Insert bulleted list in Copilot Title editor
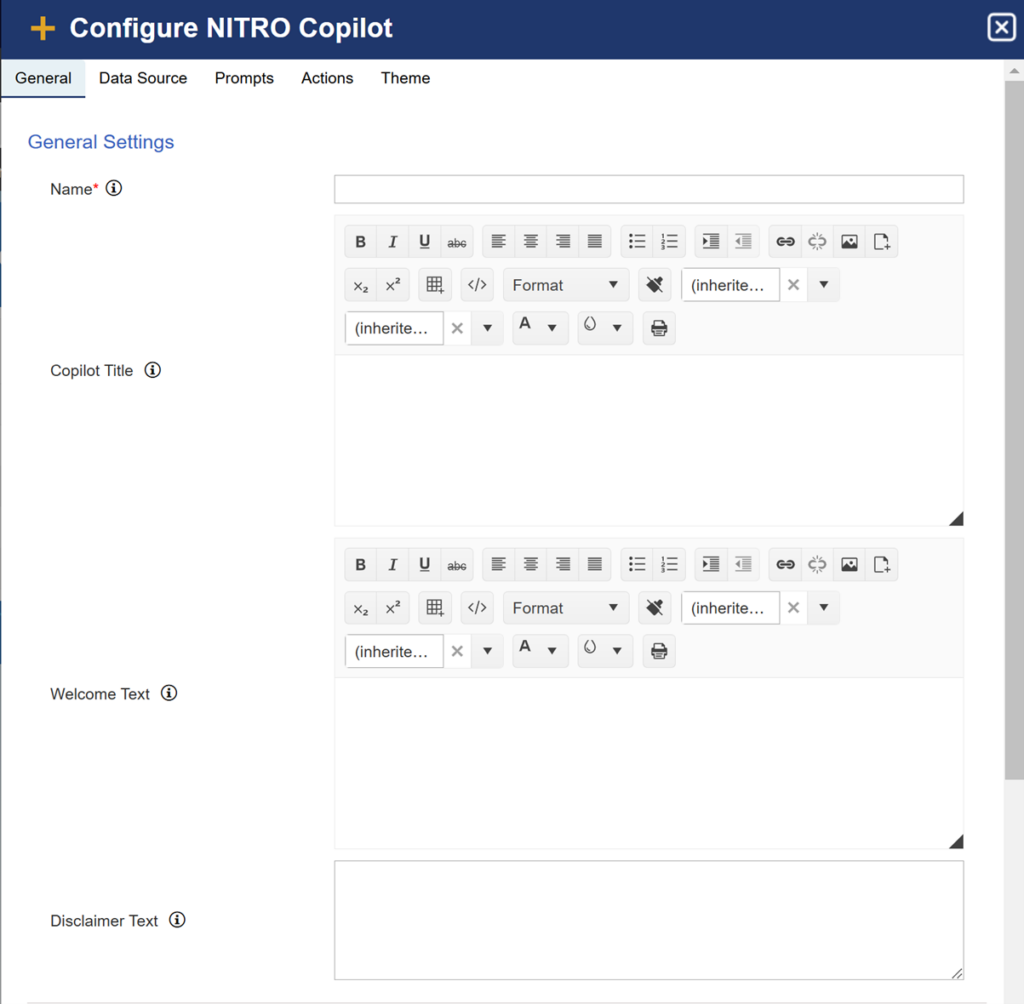The height and width of the screenshot is (1004, 1024). [637, 242]
